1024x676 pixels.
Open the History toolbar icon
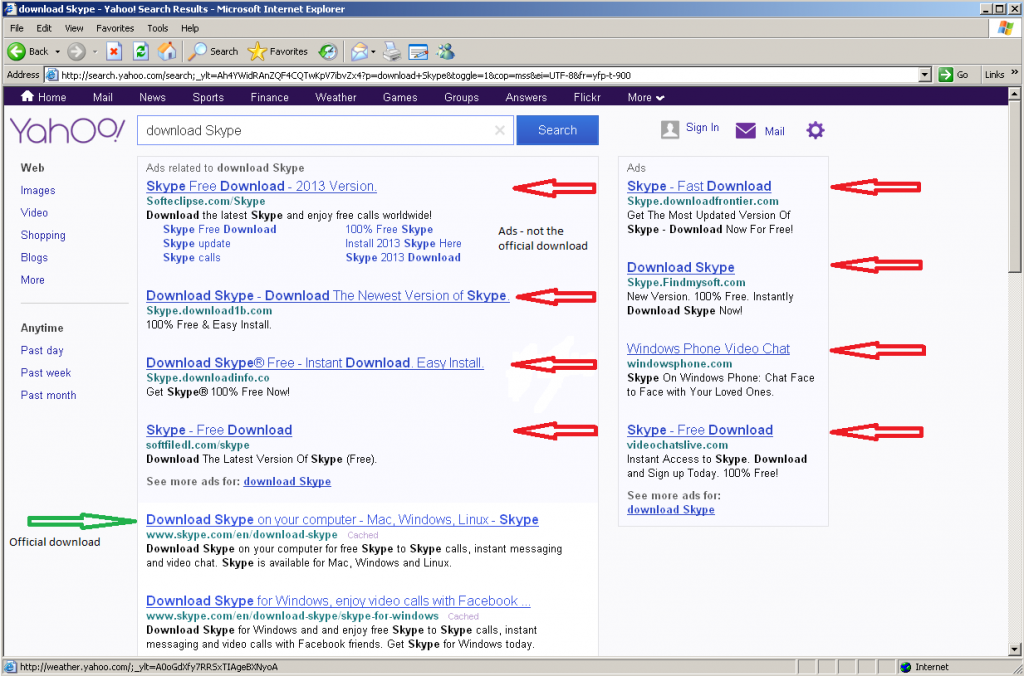328,52
